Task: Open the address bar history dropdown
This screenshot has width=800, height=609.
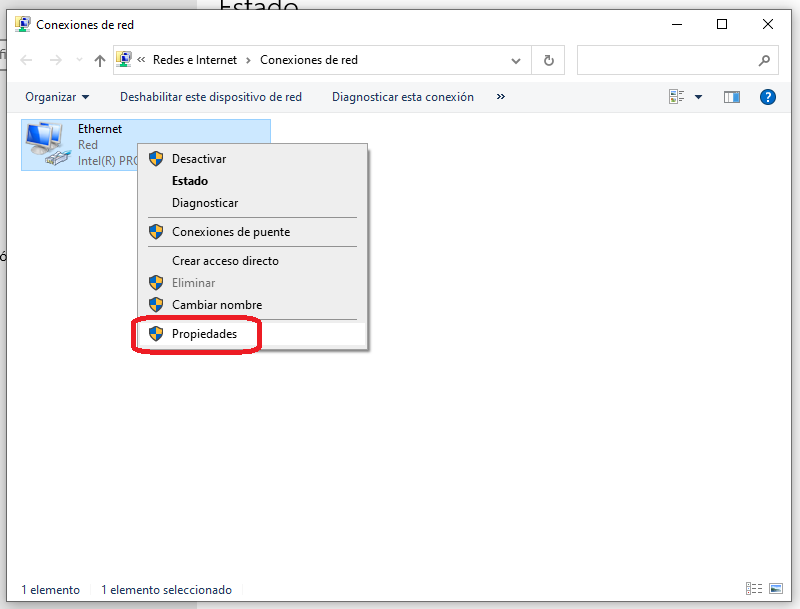Action: [516, 60]
